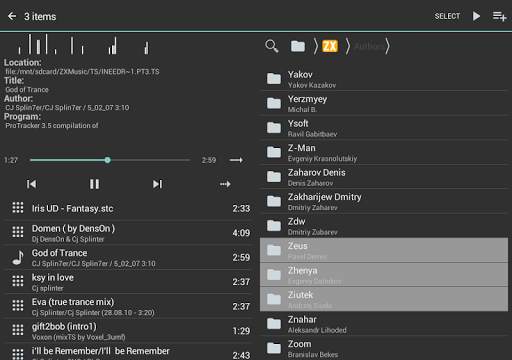Screen dimensions: 512x360
Task: Open the Zdw folder icon
Action: click(274, 226)
